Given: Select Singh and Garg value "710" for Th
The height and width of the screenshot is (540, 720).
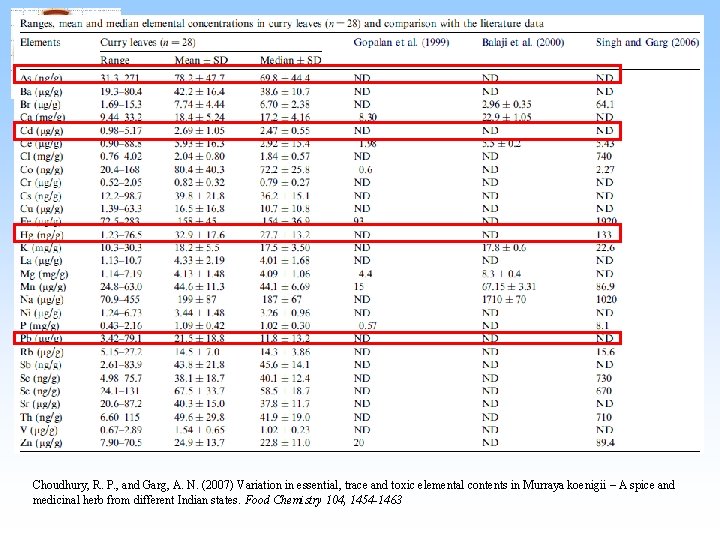Looking at the screenshot, I should click(x=604, y=417).
